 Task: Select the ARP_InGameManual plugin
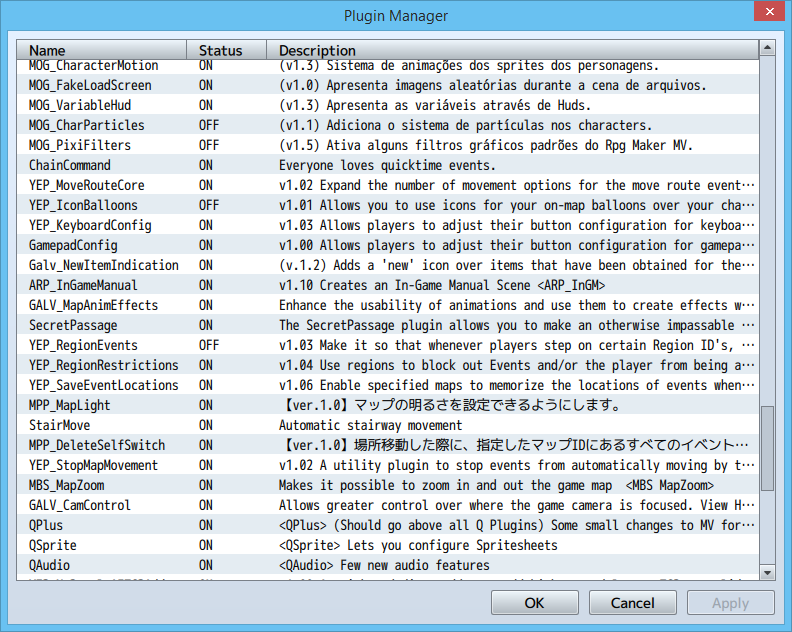[387, 285]
